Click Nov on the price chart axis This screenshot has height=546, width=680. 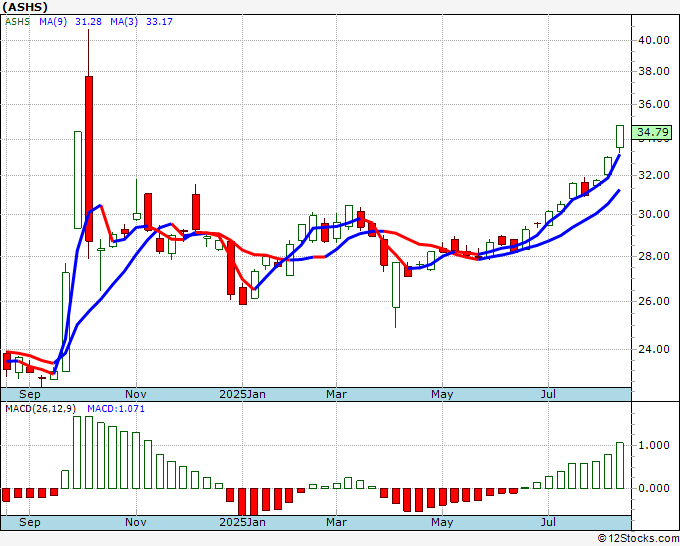tap(136, 394)
